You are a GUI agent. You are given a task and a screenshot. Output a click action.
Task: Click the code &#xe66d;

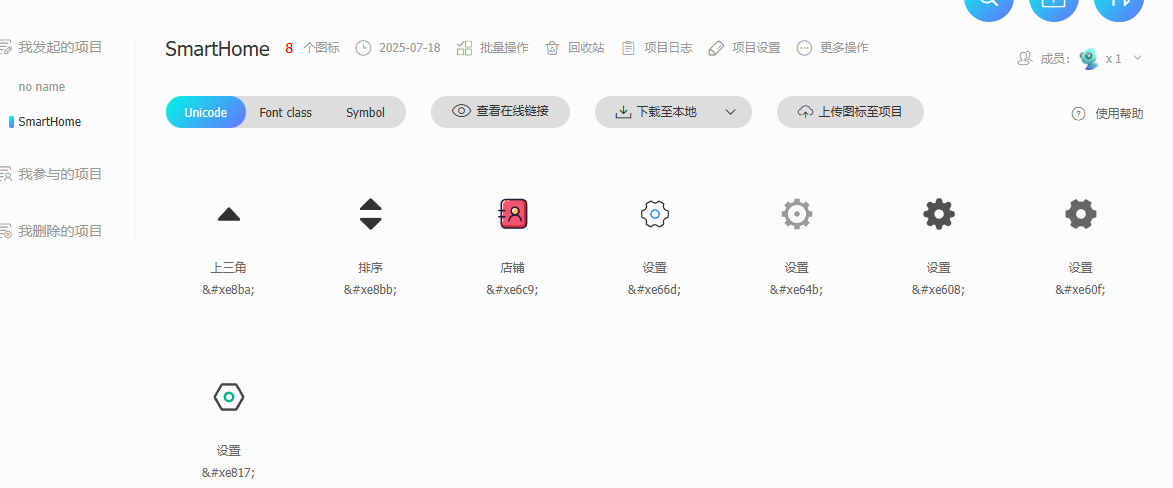pyautogui.click(x=655, y=290)
